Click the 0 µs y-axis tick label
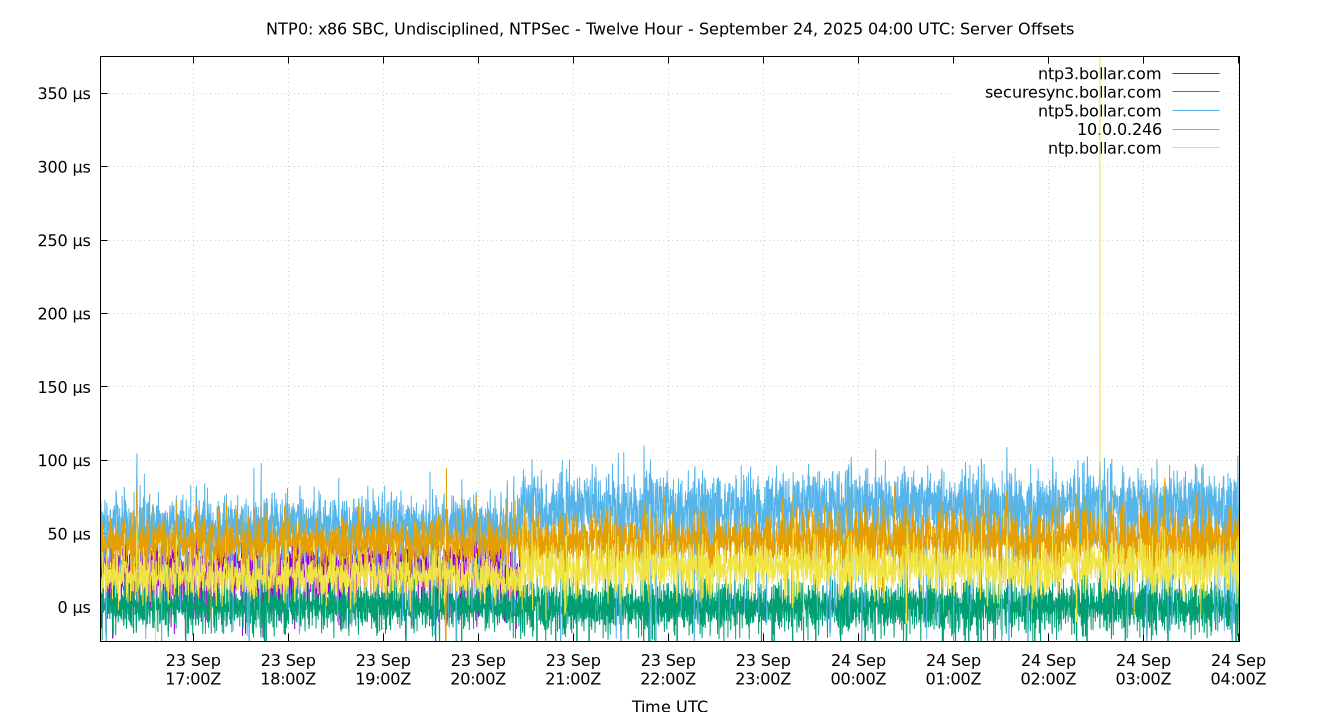Screen dimensions: 1340x720 click(73, 608)
